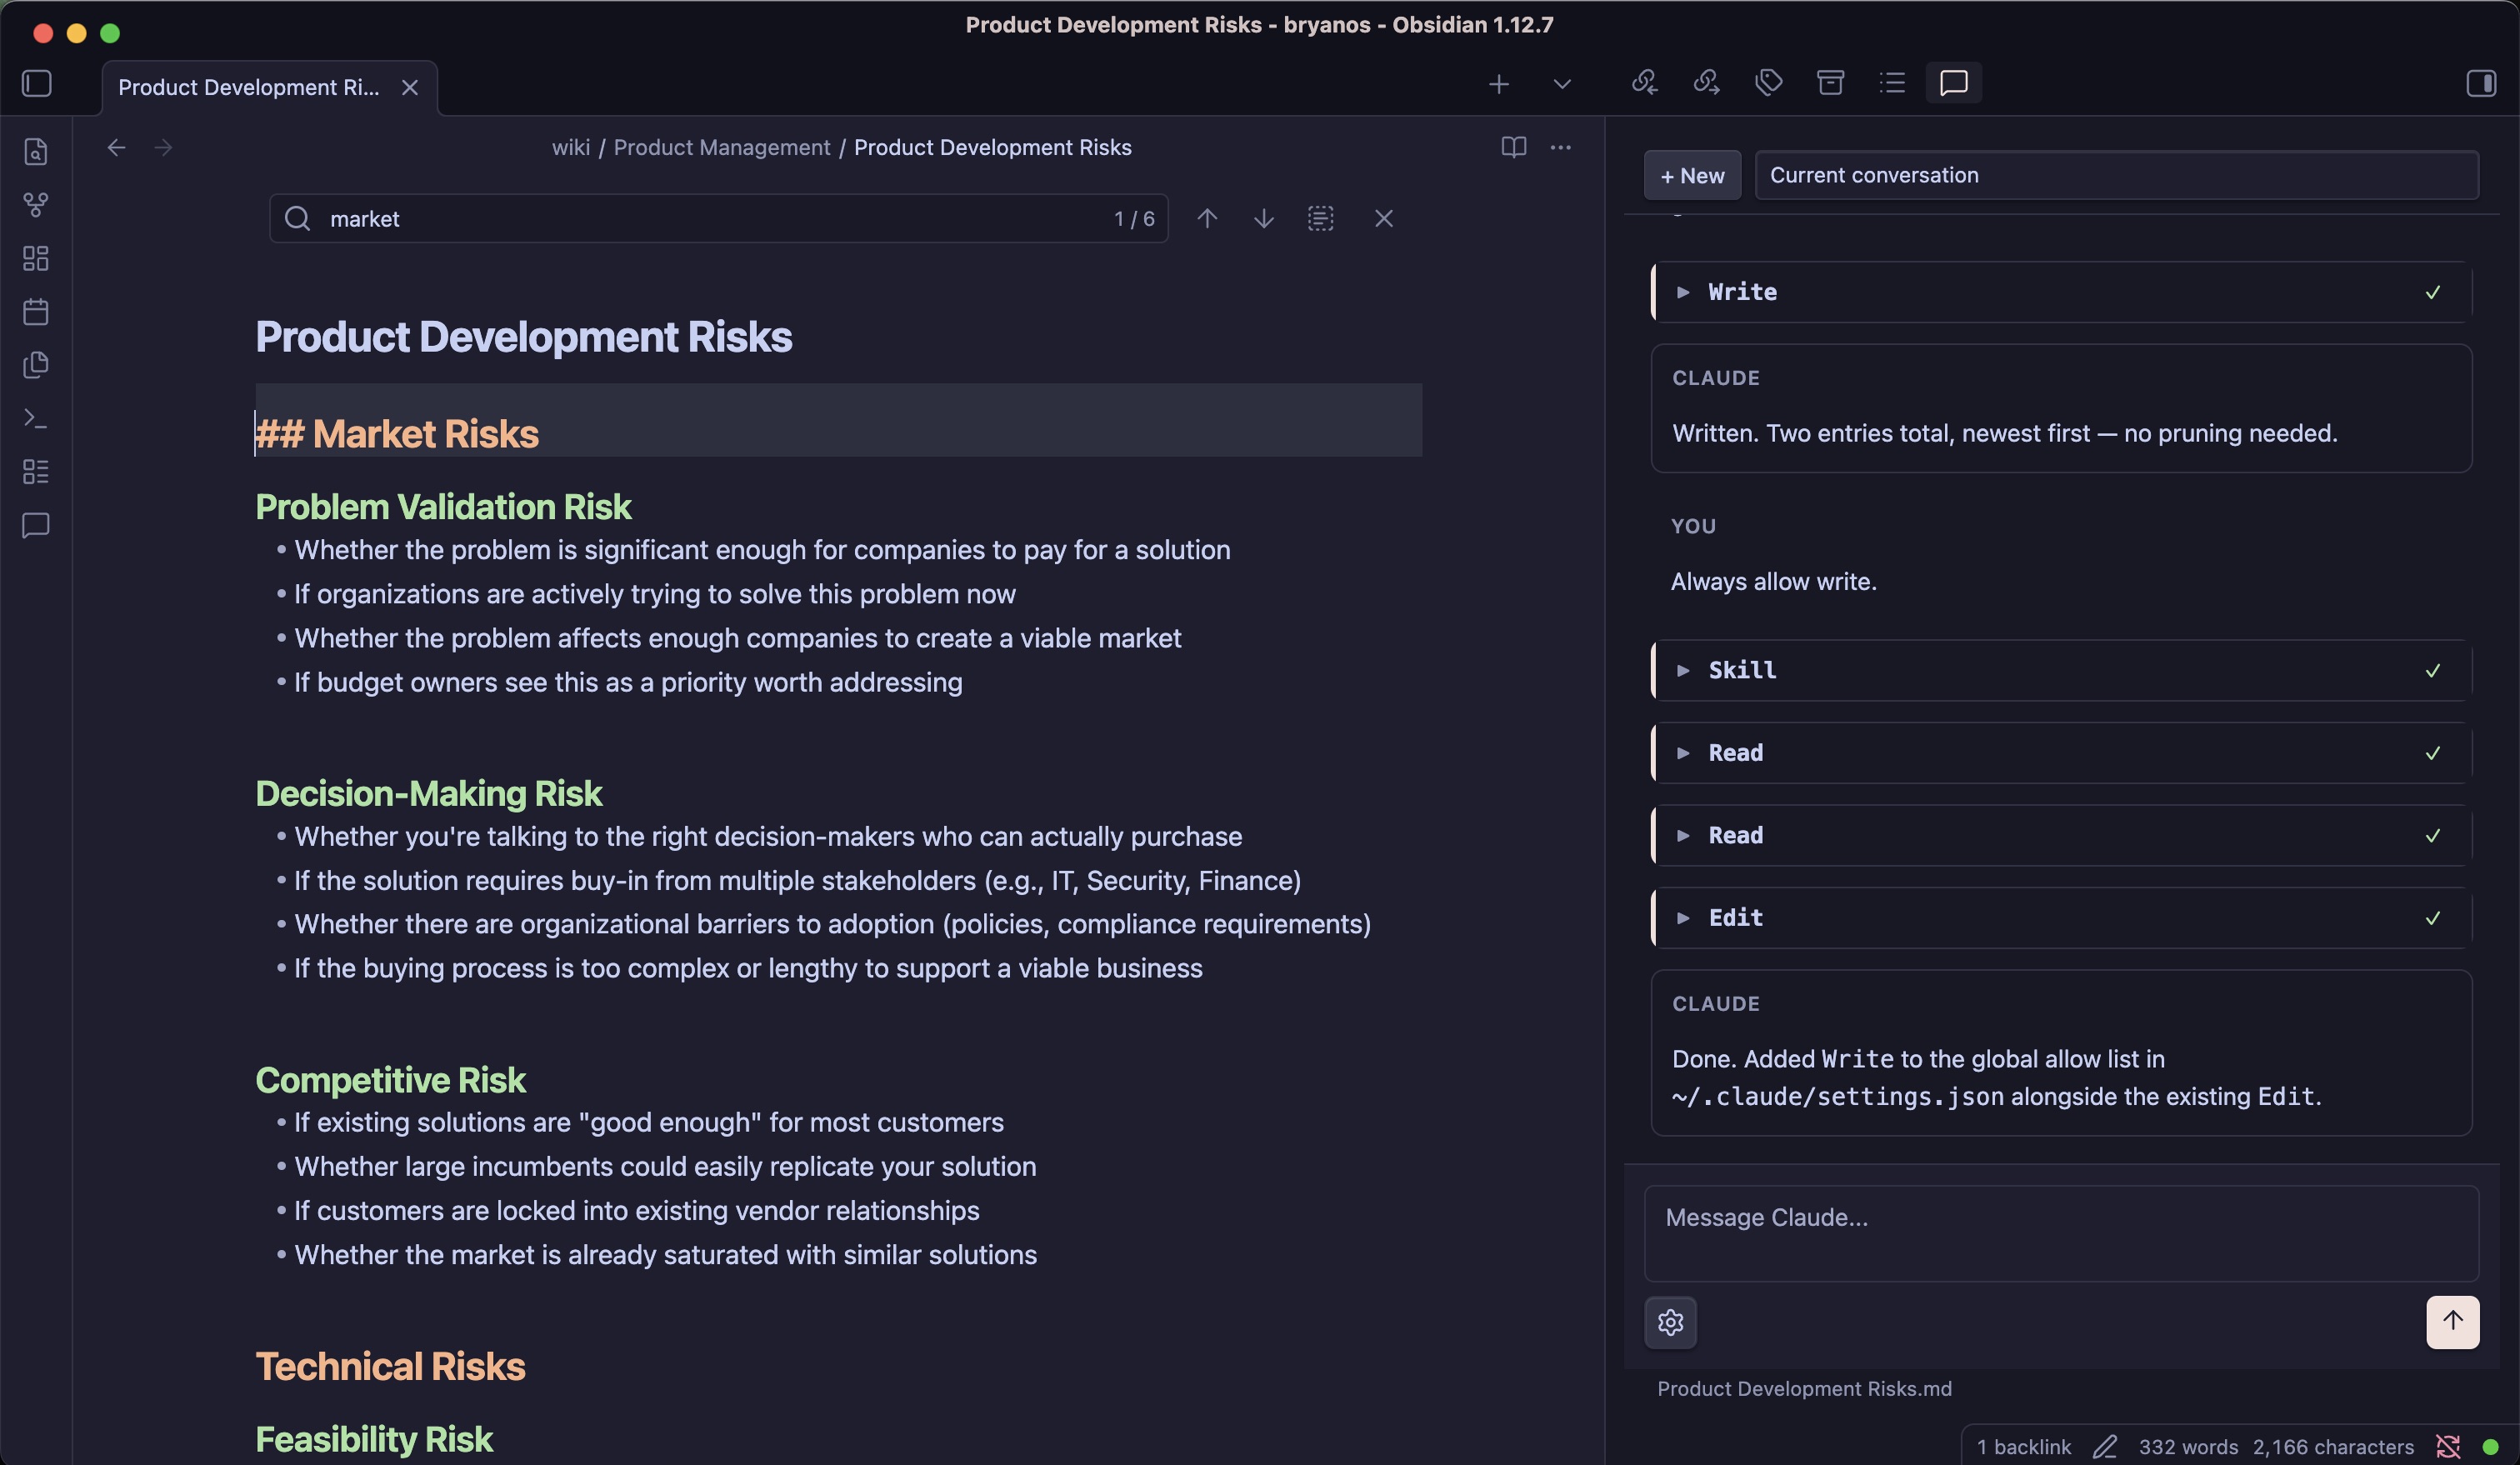Switch to reading view book icon

pyautogui.click(x=1513, y=148)
